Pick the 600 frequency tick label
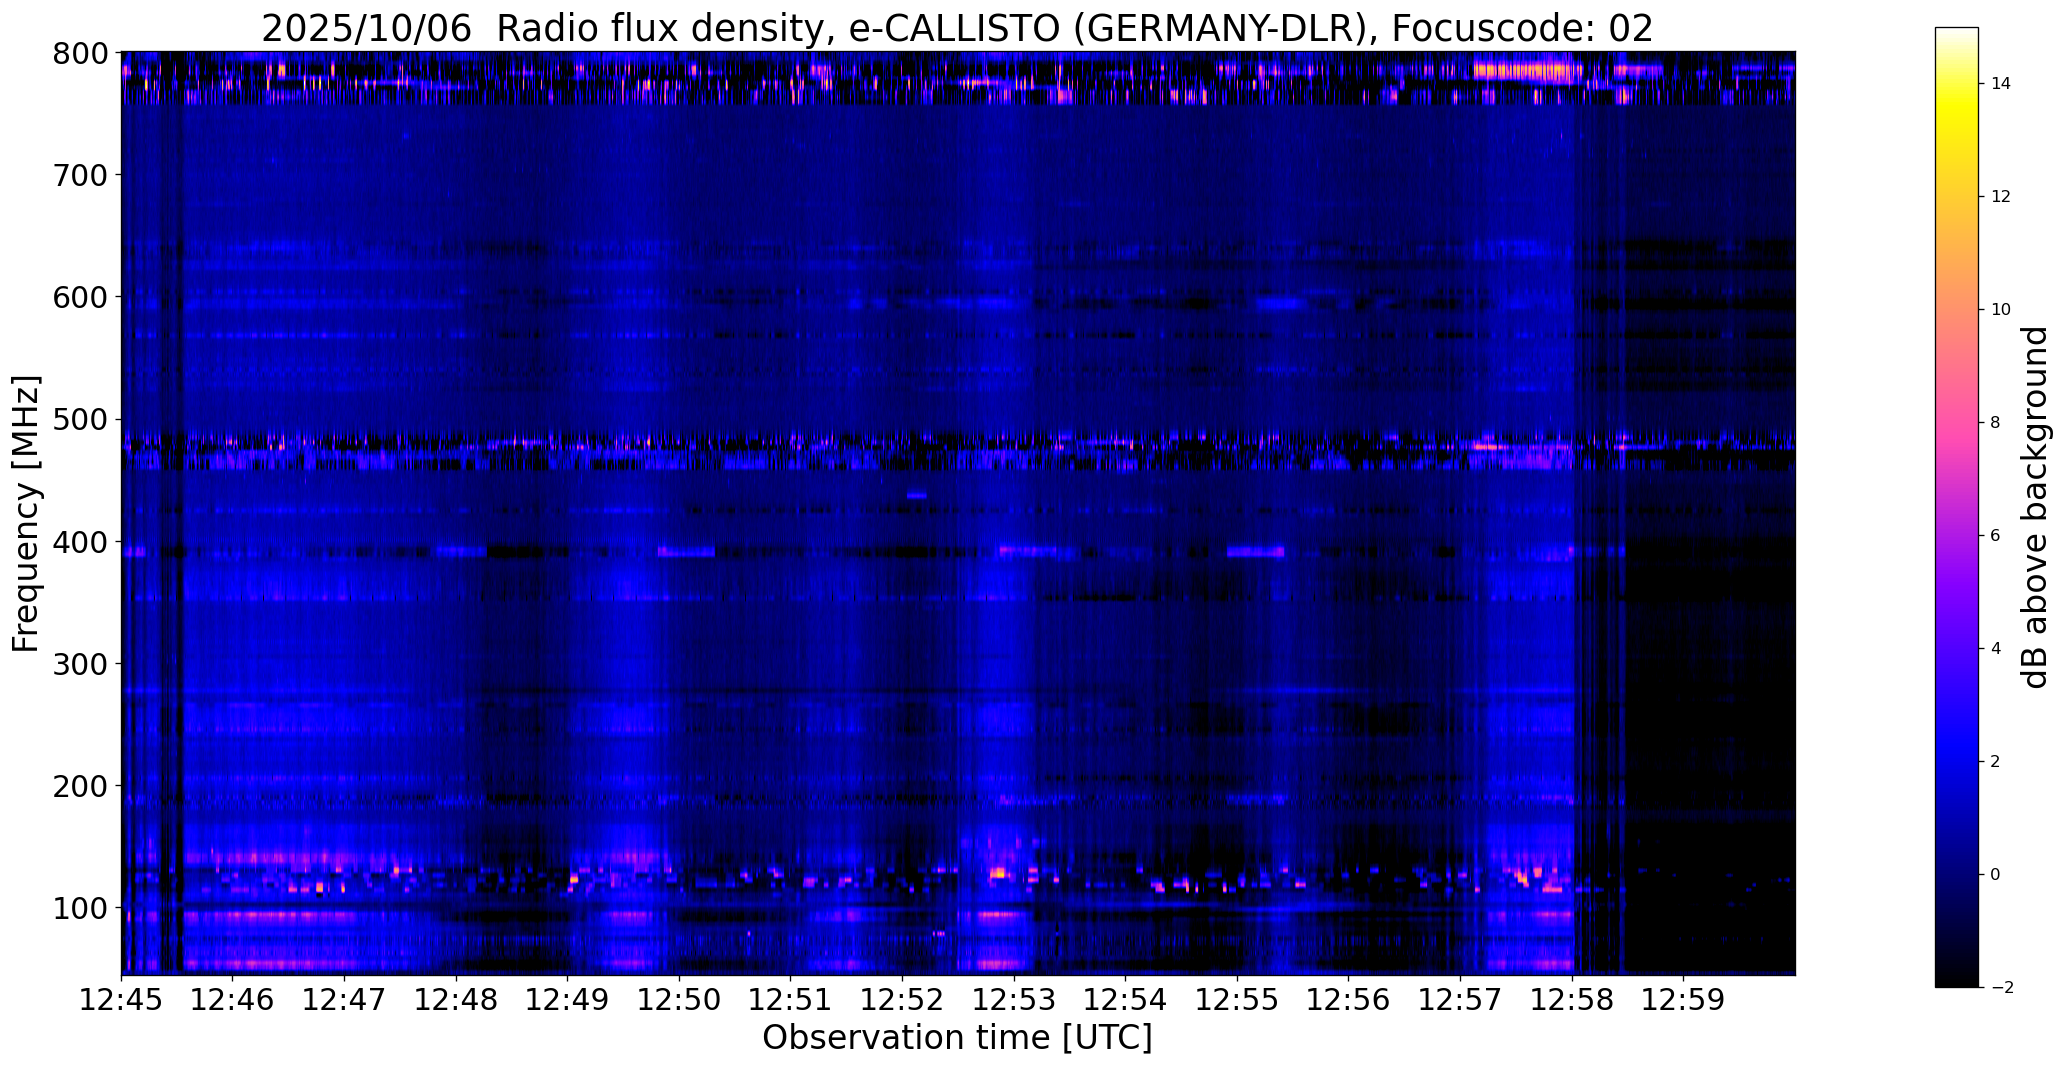Viewport: 2066px width, 1067px height. pyautogui.click(x=80, y=297)
